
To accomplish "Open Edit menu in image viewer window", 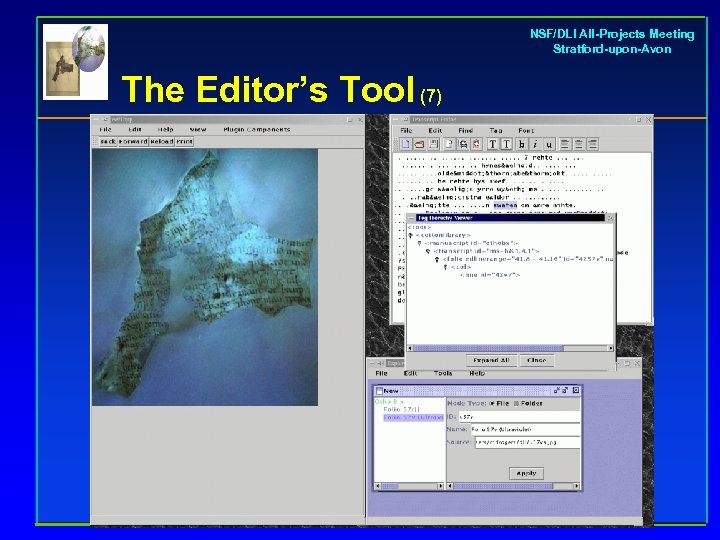I will pos(135,129).
